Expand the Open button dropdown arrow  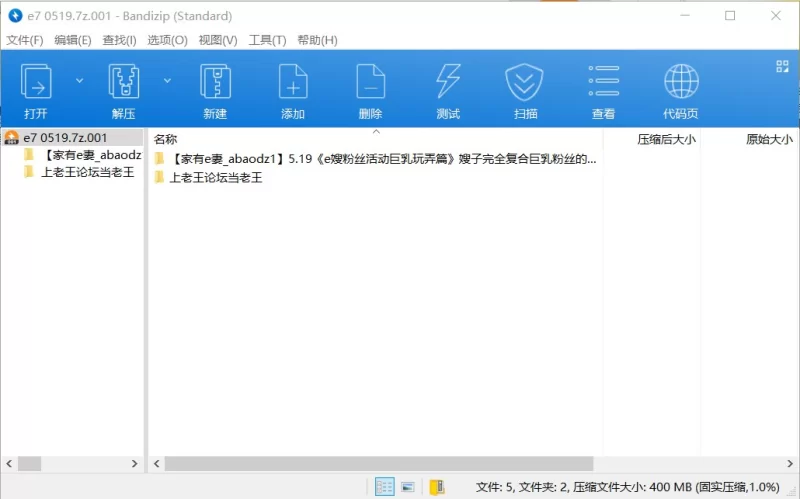(80, 81)
